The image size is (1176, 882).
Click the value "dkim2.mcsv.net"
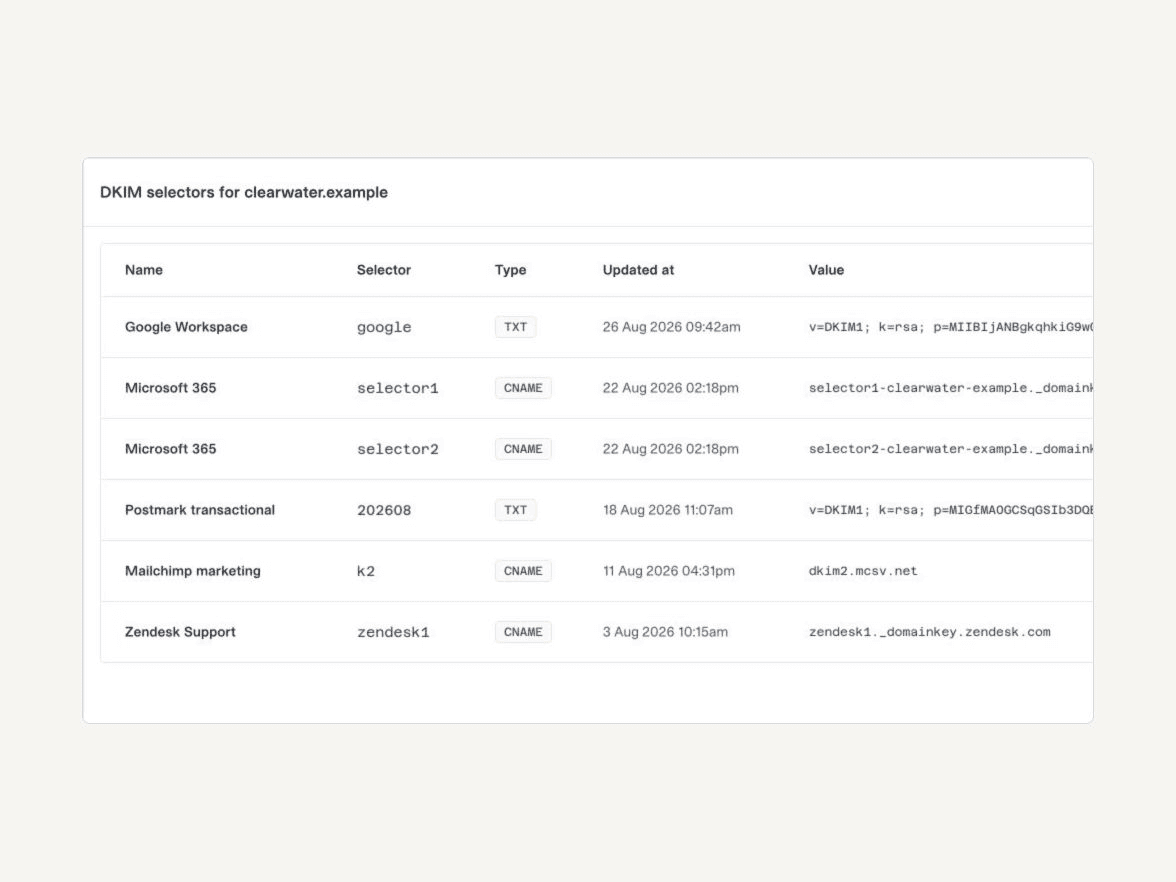click(x=863, y=571)
